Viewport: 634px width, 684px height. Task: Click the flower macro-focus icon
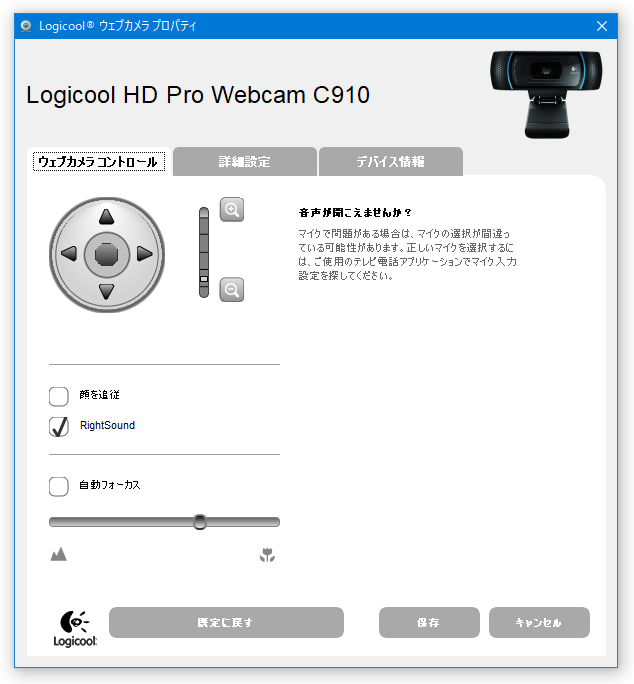pyautogui.click(x=267, y=555)
